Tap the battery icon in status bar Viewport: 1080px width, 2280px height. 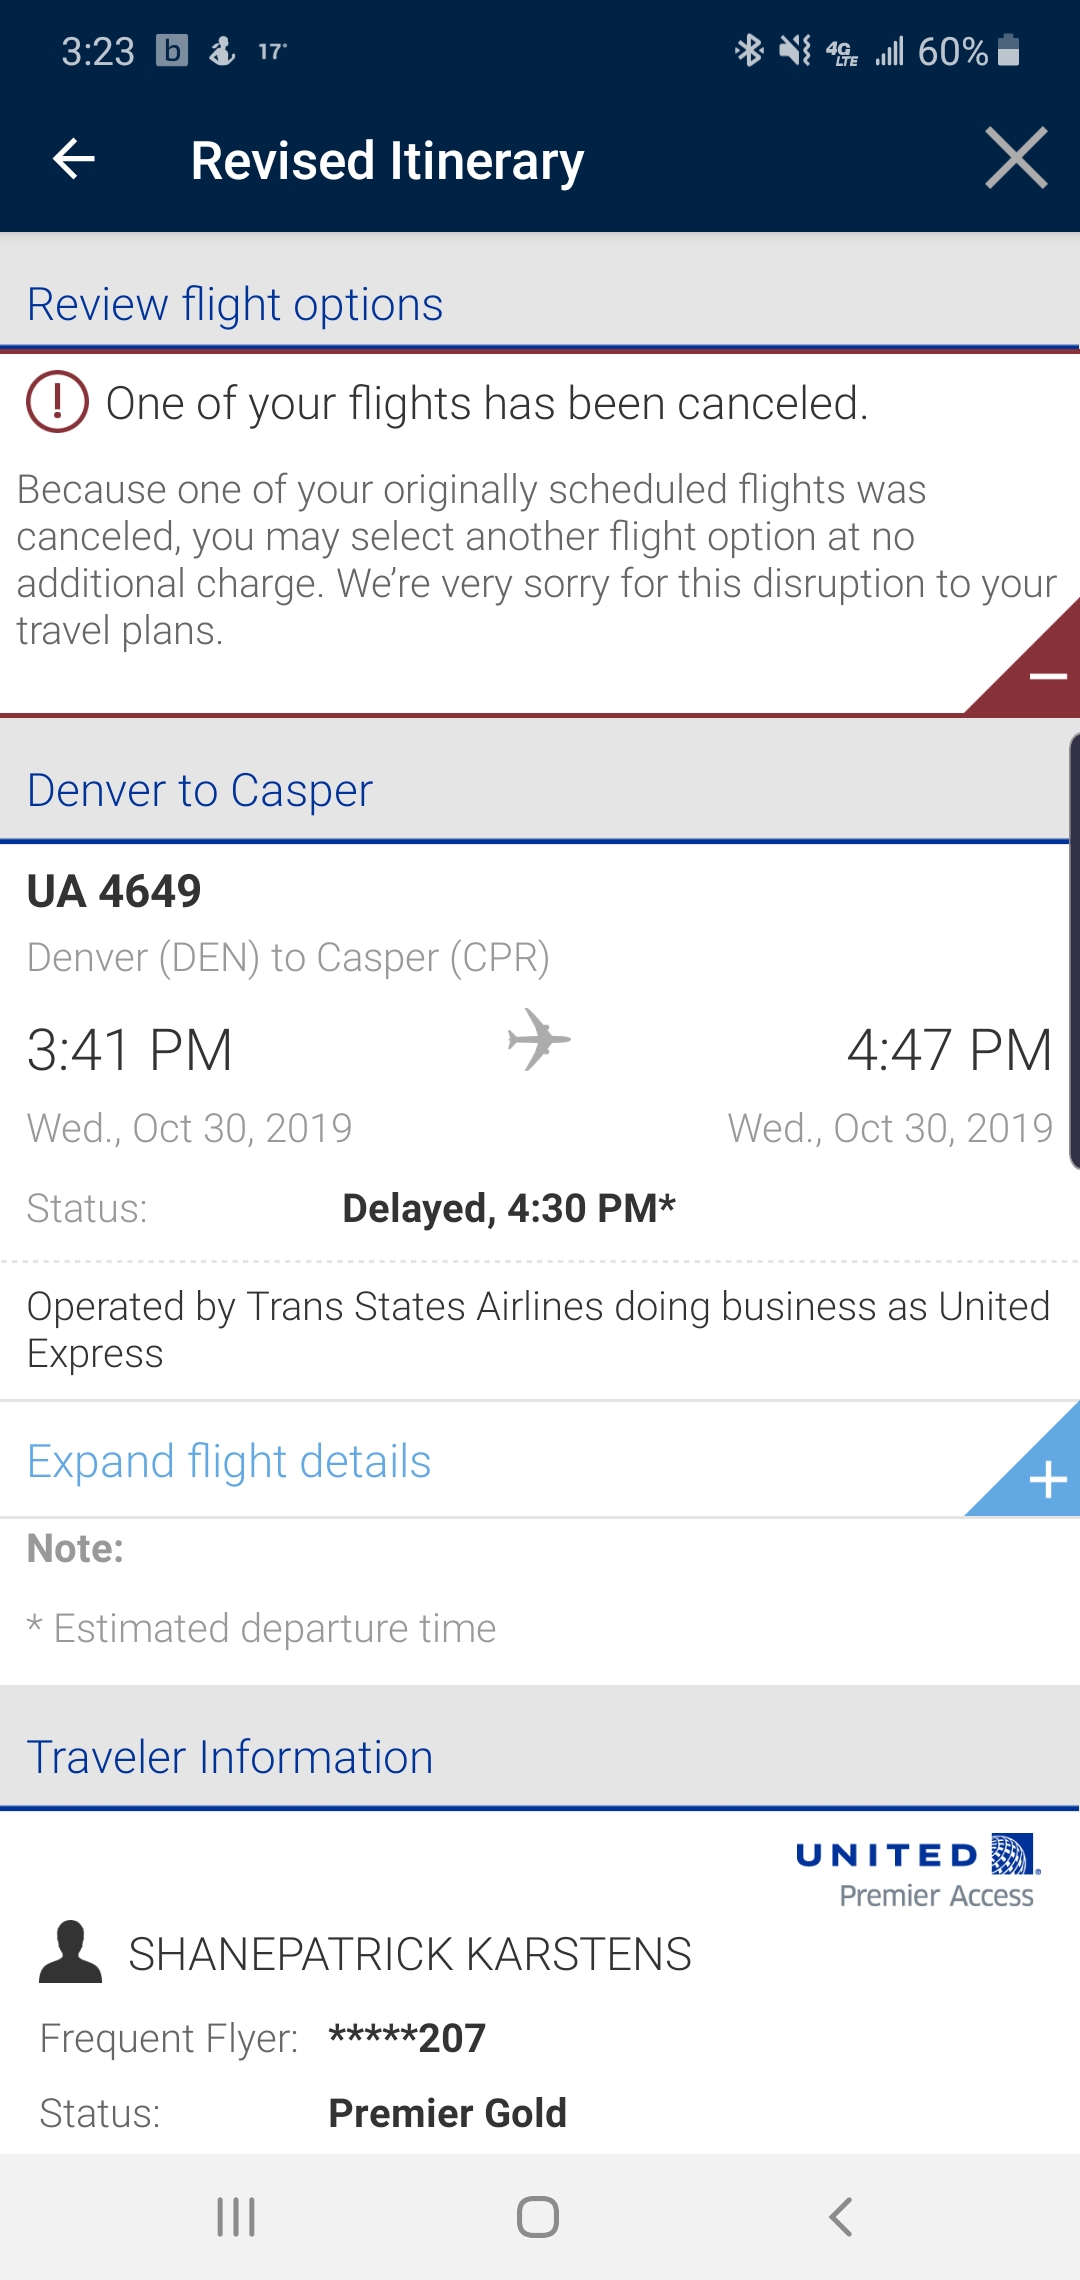[x=1009, y=50]
